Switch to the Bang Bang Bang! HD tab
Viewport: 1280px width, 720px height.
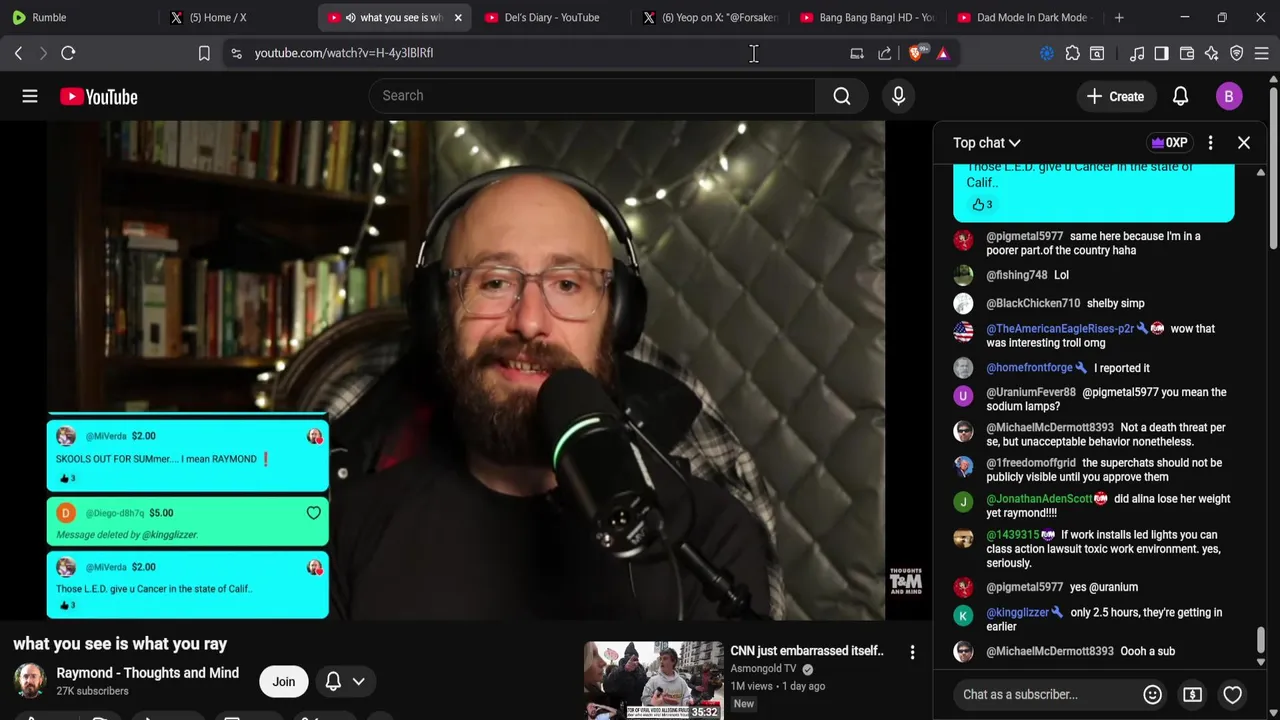pyautogui.click(x=866, y=17)
